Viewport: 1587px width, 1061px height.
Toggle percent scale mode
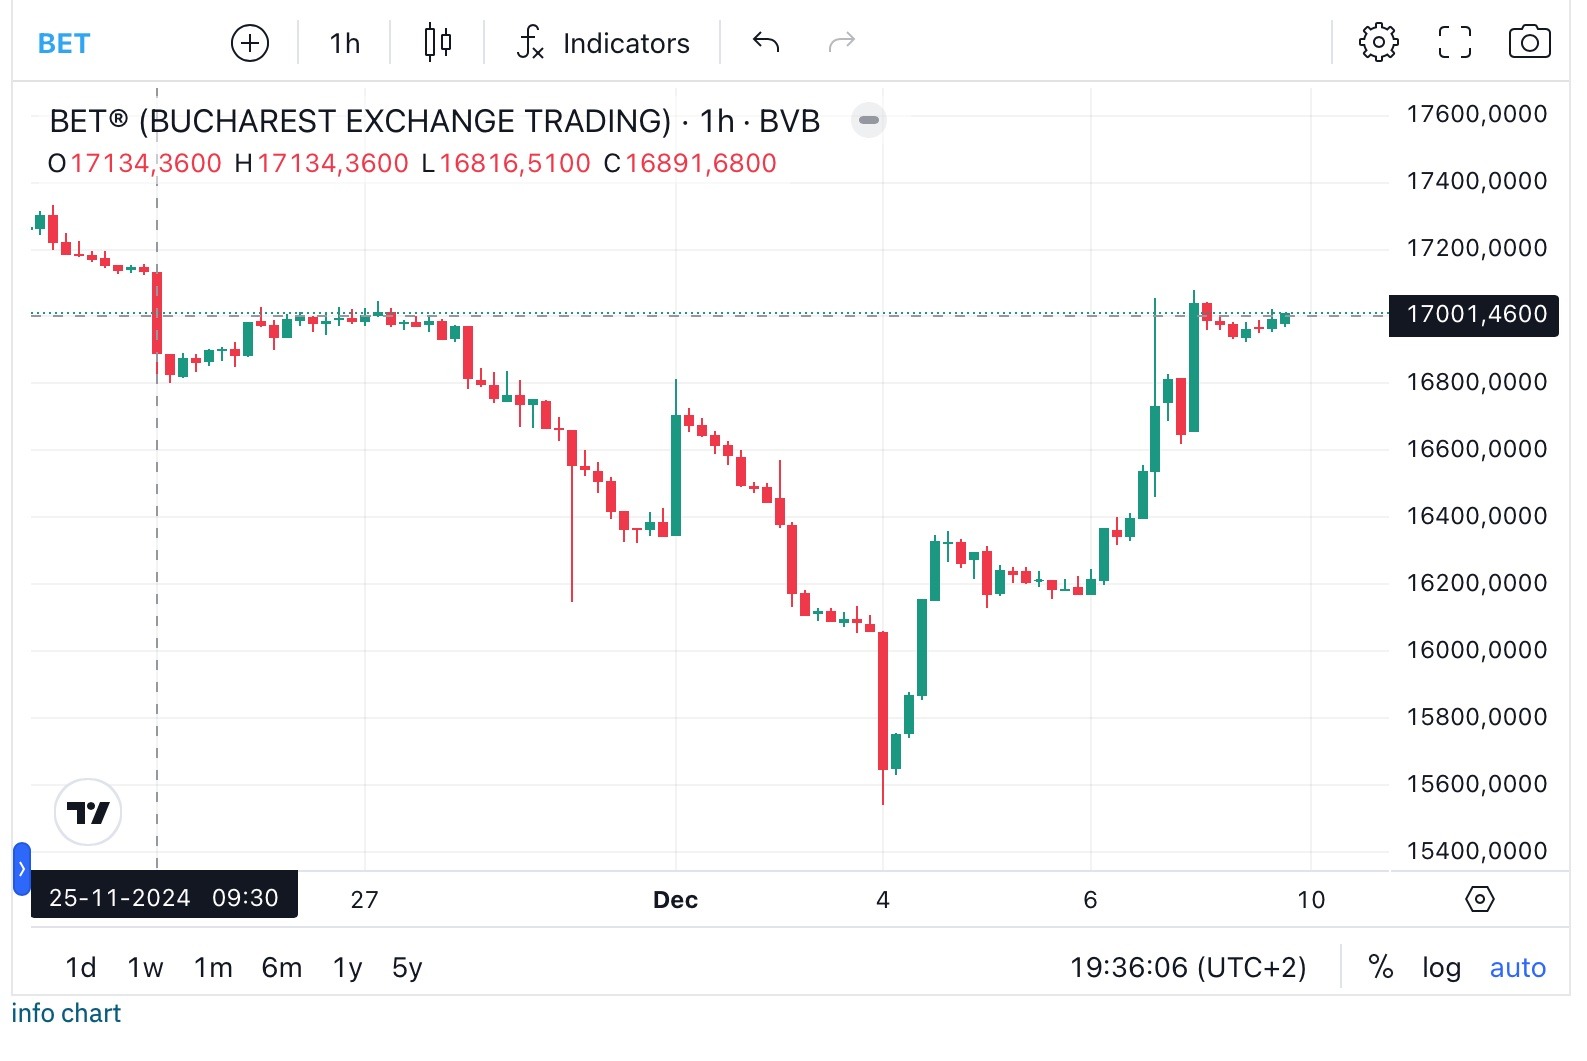(x=1380, y=967)
